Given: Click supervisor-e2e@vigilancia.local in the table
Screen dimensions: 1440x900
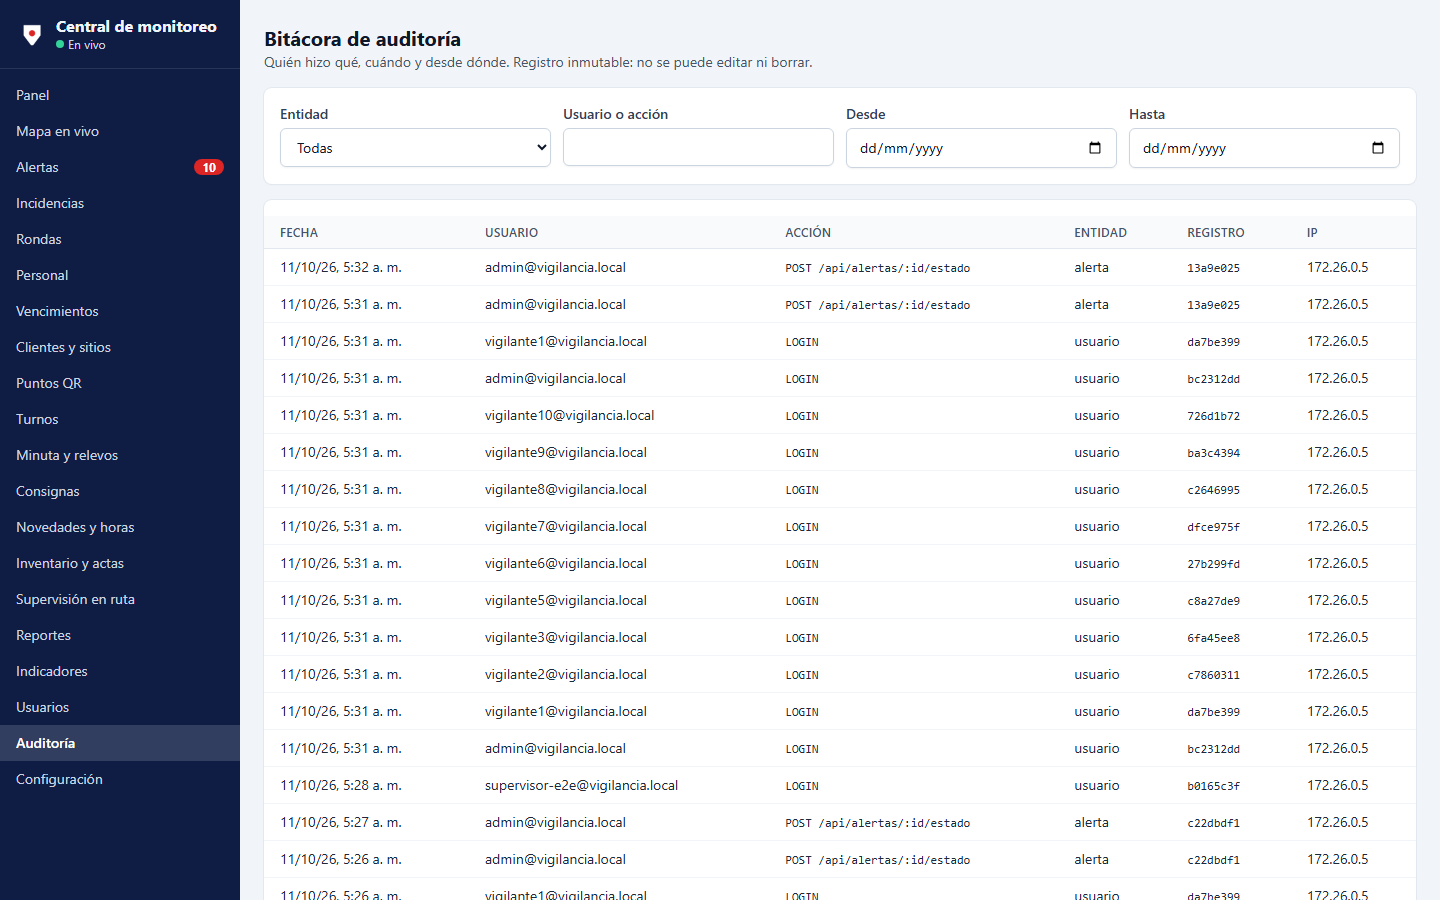Looking at the screenshot, I should [581, 785].
